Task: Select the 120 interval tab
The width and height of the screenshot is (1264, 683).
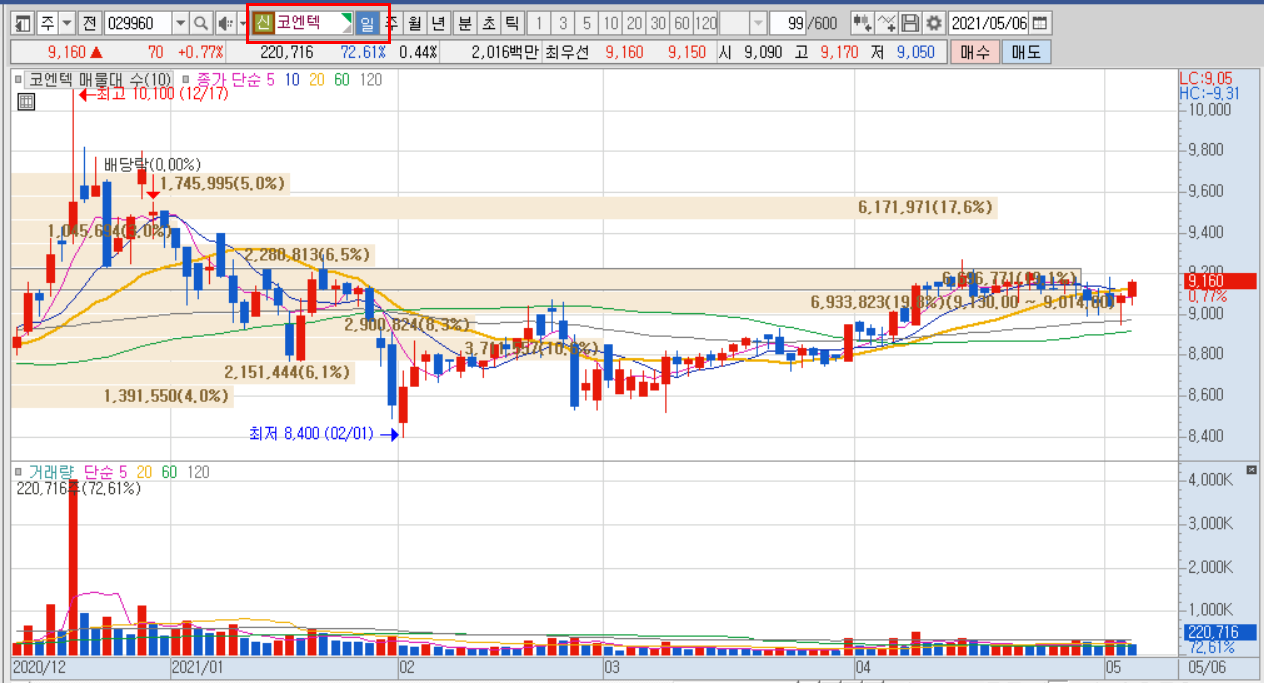Action: click(x=706, y=23)
